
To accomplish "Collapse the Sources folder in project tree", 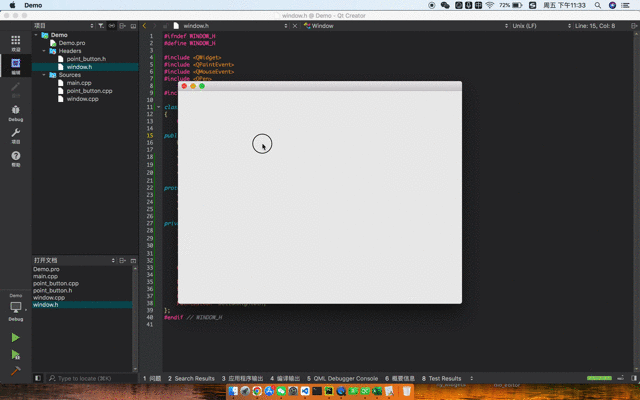I will [44, 75].
